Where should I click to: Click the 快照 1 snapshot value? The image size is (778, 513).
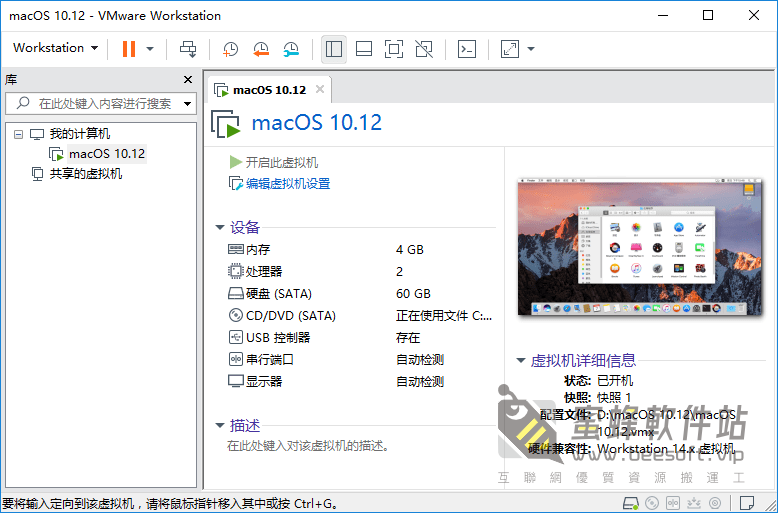click(614, 397)
